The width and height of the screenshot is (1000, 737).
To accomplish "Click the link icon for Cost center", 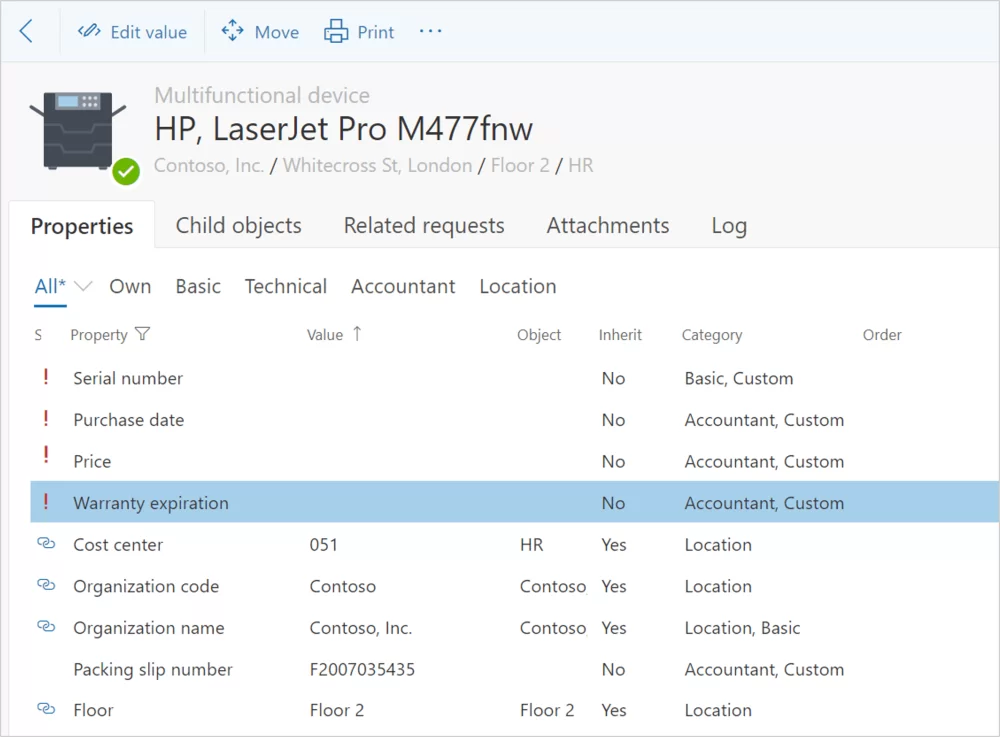I will (45, 544).
